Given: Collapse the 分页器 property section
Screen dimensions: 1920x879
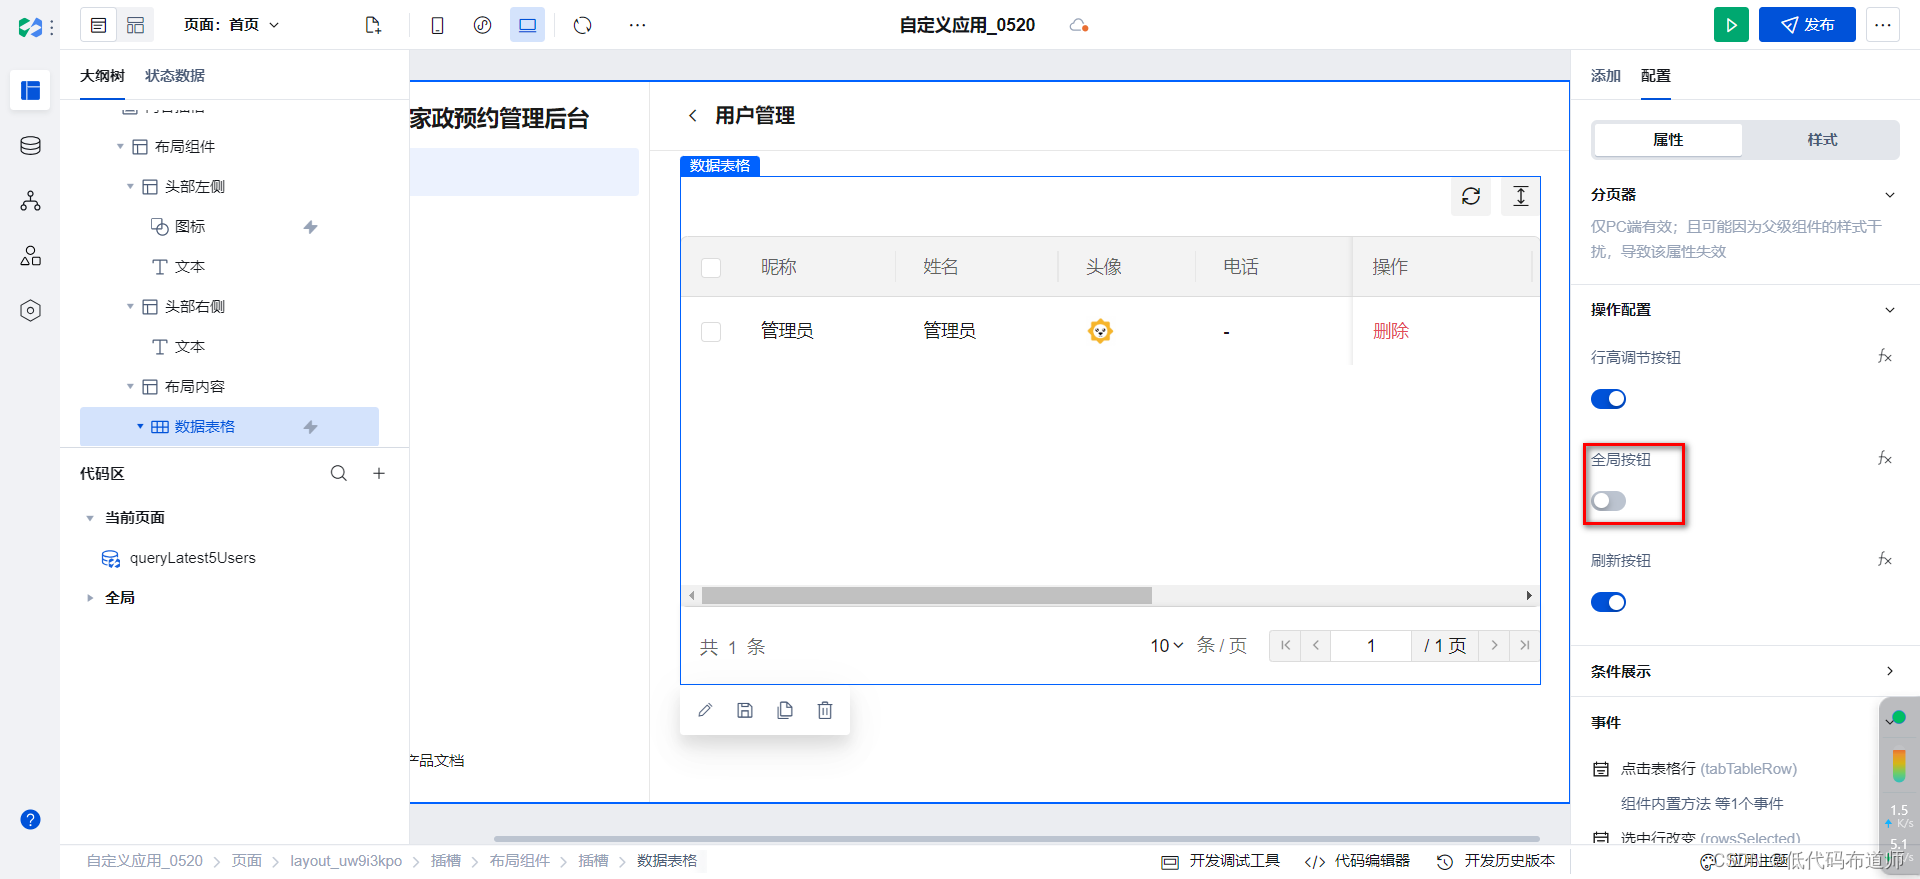Looking at the screenshot, I should point(1890,195).
